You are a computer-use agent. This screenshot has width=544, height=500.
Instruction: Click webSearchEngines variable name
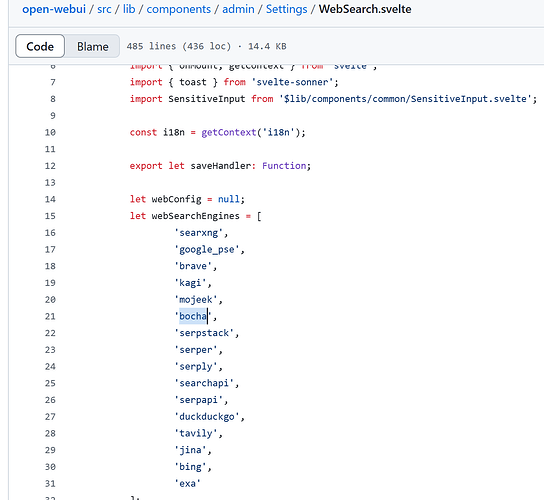click(195, 216)
